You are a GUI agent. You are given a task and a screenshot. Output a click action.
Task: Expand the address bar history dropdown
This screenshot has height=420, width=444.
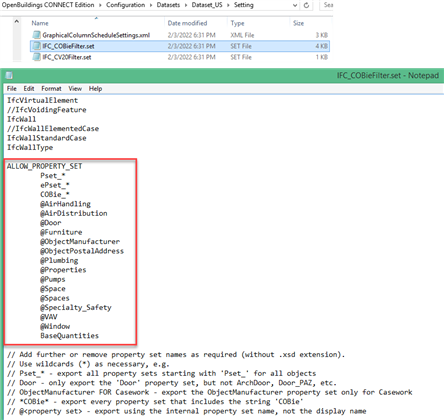(295, 5)
